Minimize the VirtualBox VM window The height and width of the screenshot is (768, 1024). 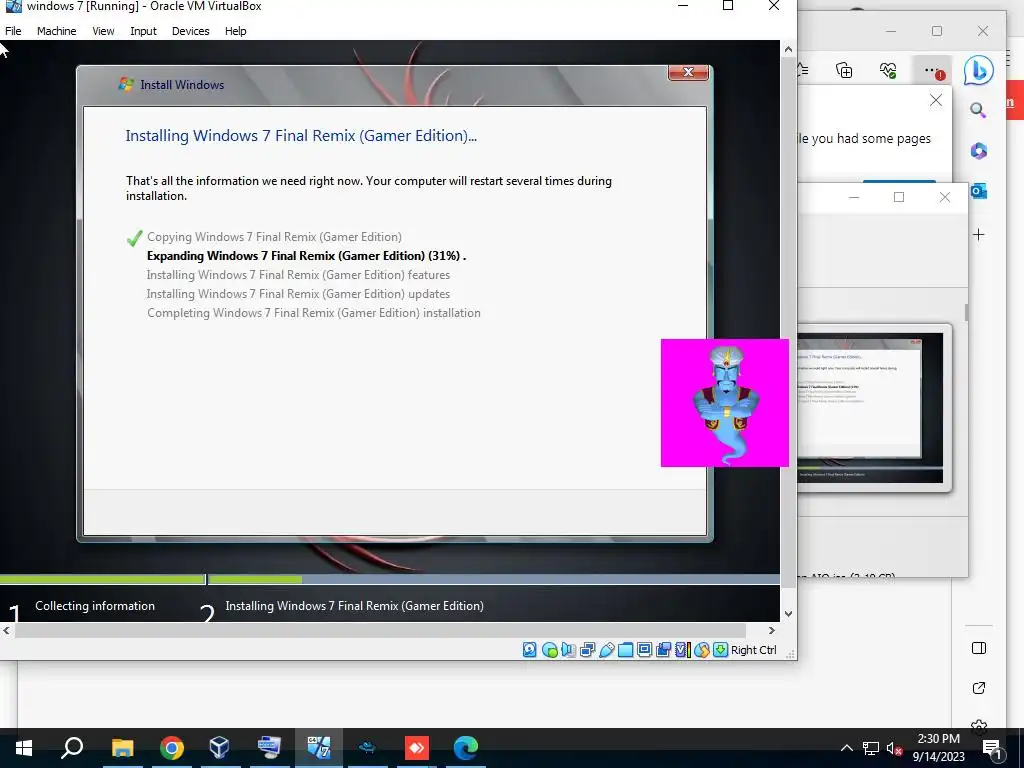(683, 6)
